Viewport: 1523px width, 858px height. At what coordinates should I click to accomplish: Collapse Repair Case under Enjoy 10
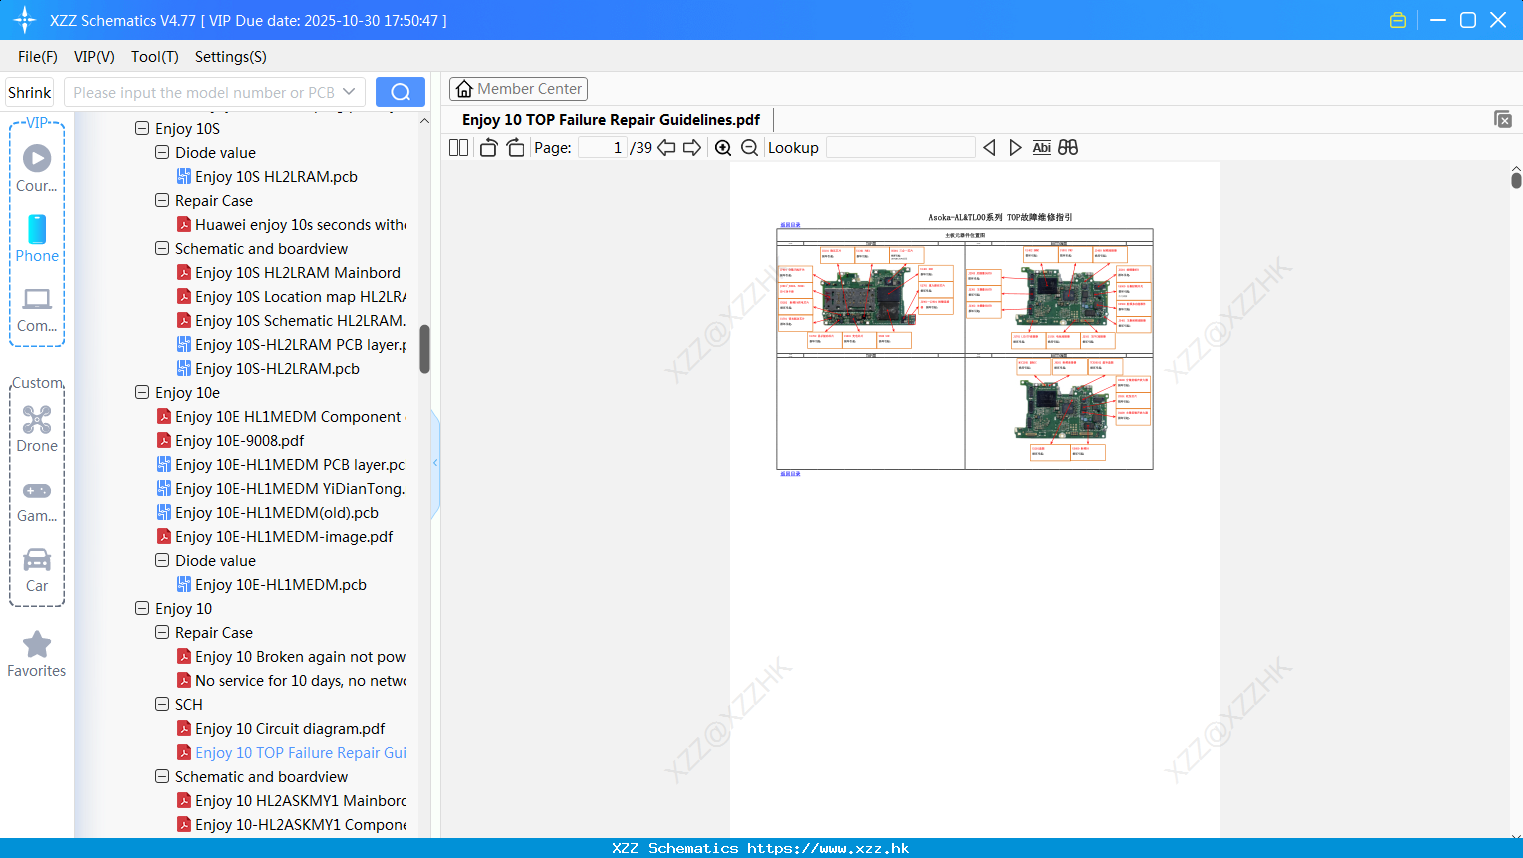point(162,632)
